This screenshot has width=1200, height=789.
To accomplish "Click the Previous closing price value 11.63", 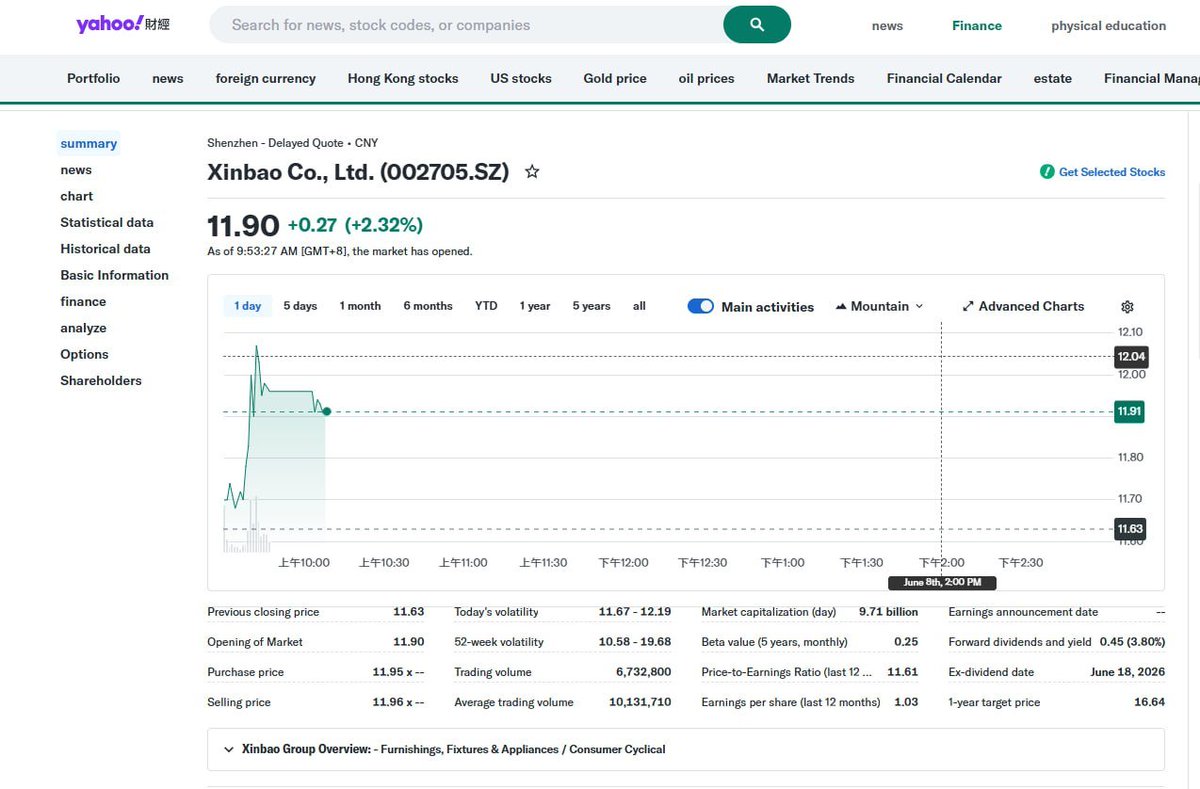I will (x=408, y=612).
